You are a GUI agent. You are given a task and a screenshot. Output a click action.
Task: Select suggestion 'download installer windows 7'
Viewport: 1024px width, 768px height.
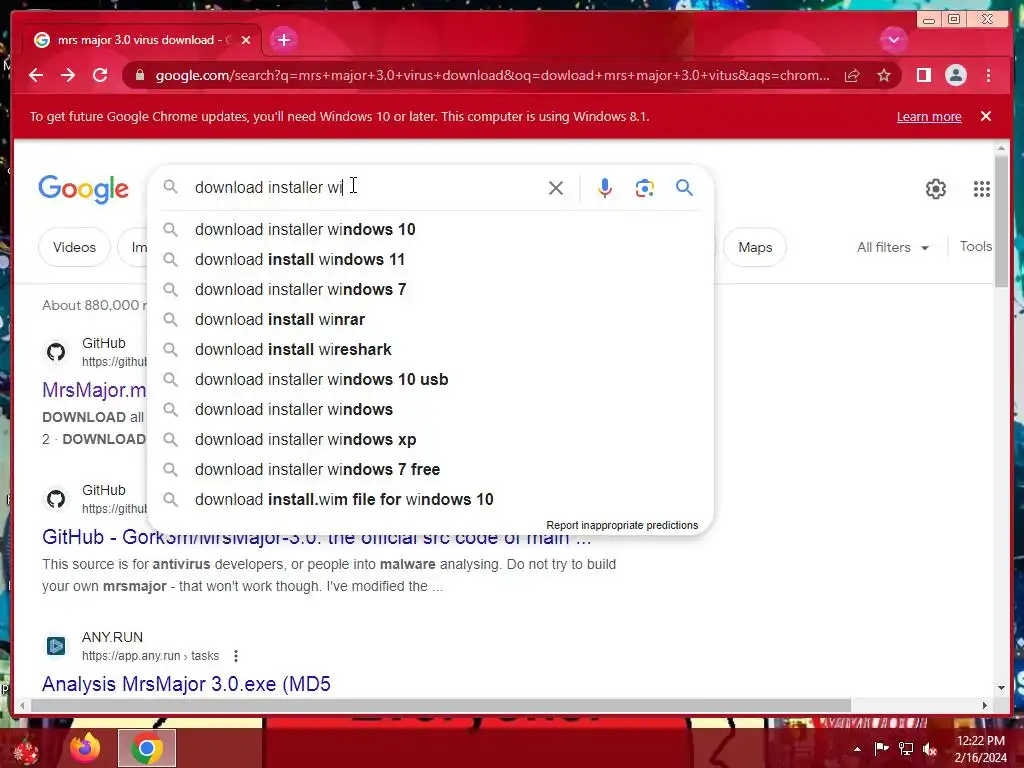pos(431,289)
